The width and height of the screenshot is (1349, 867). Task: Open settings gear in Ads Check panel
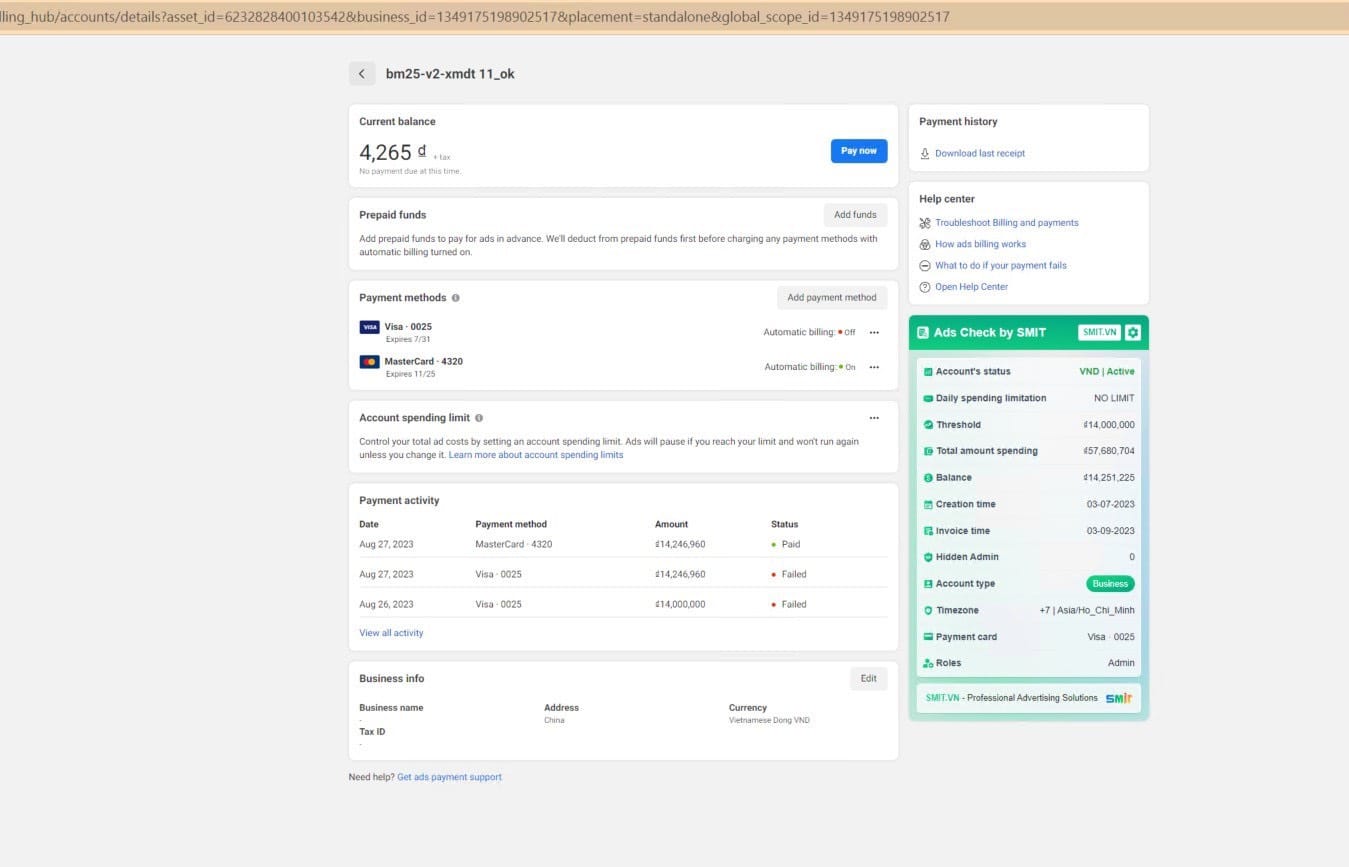(1132, 332)
